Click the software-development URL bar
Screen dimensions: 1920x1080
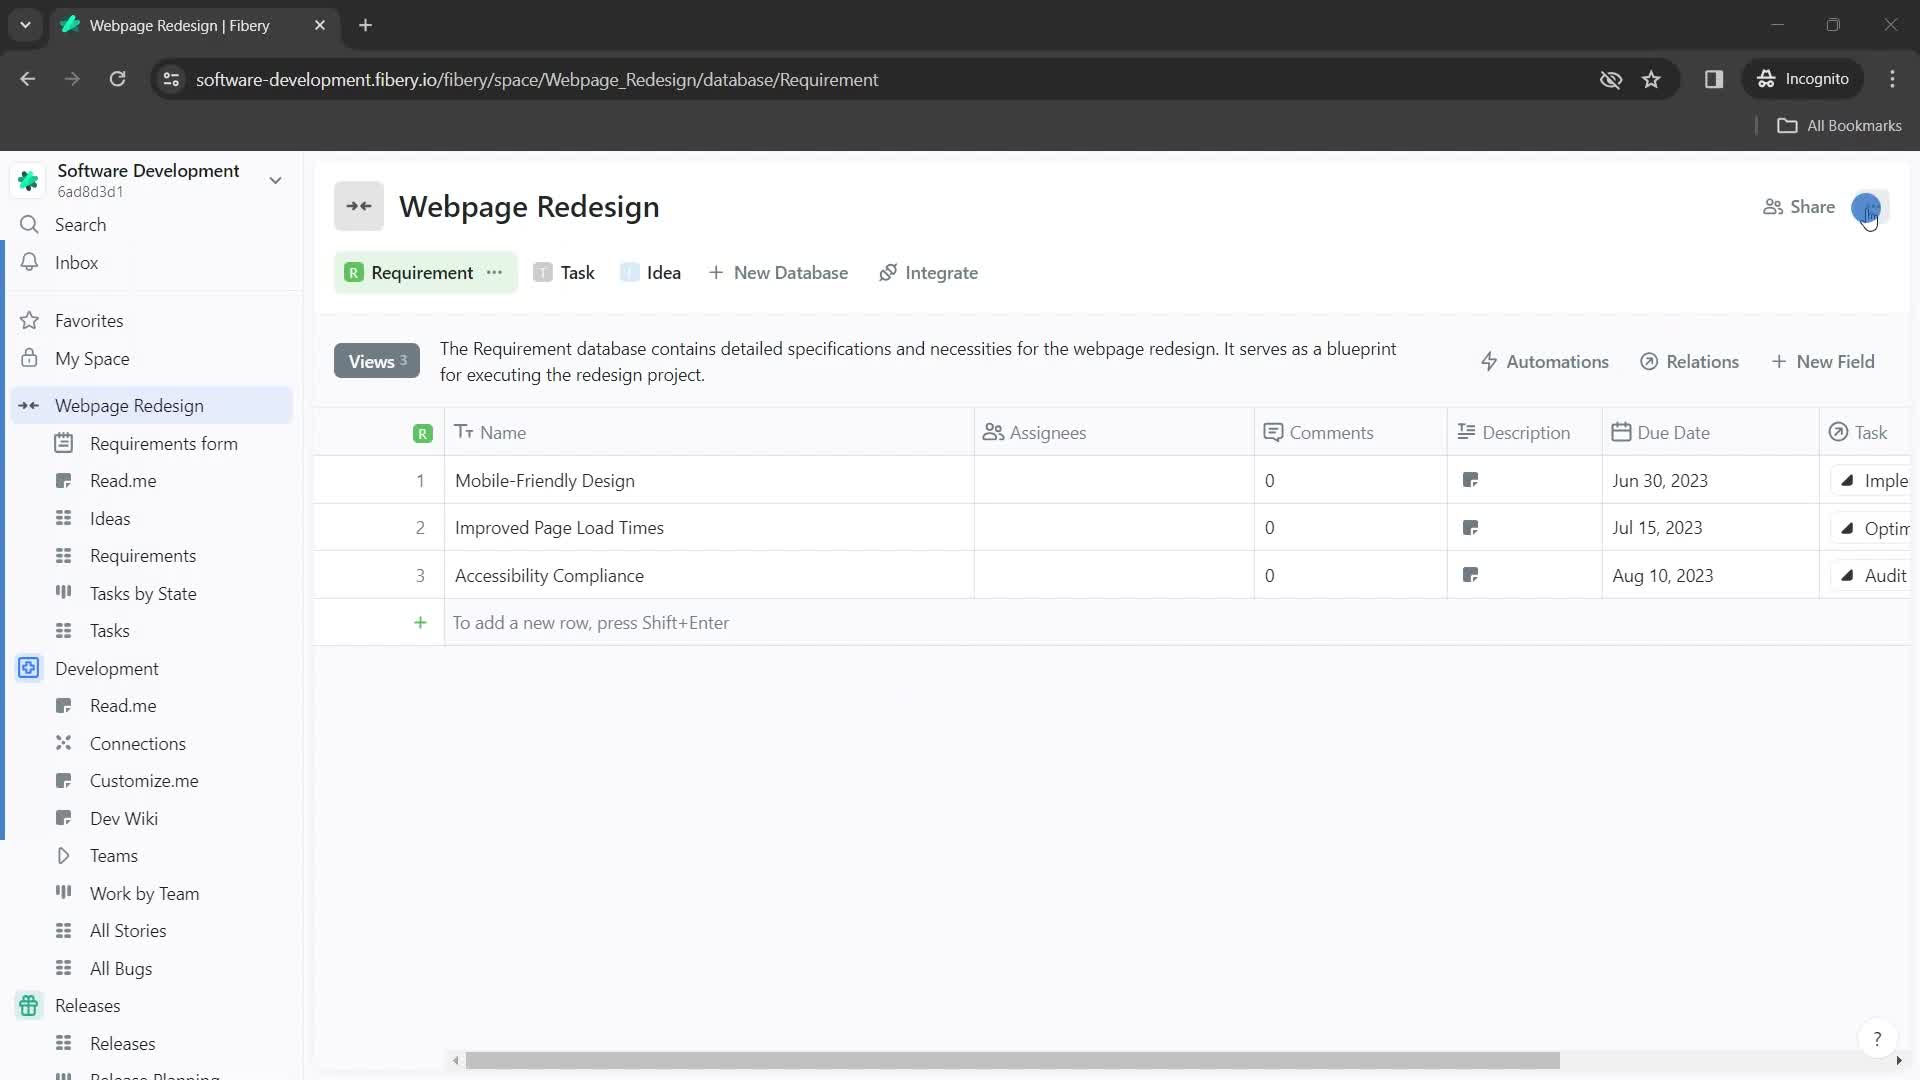click(x=537, y=79)
